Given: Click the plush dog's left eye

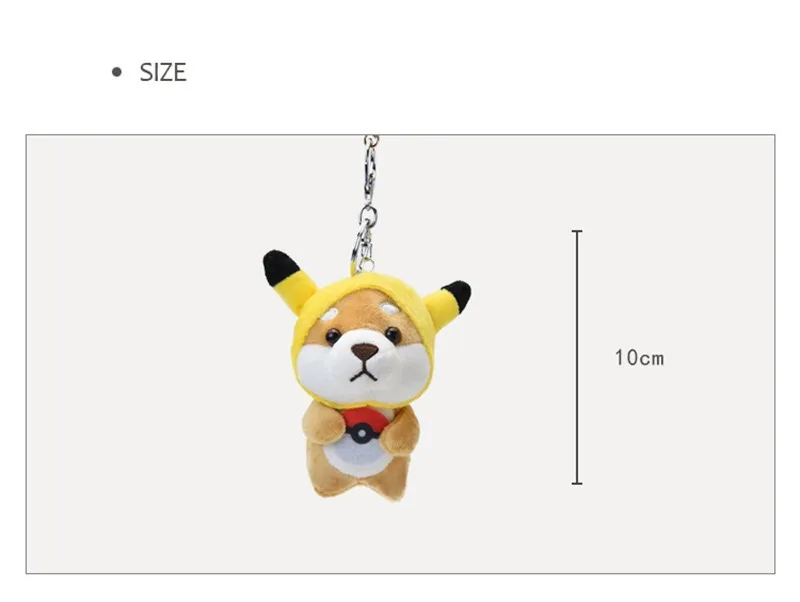Looking at the screenshot, I should 333,336.
